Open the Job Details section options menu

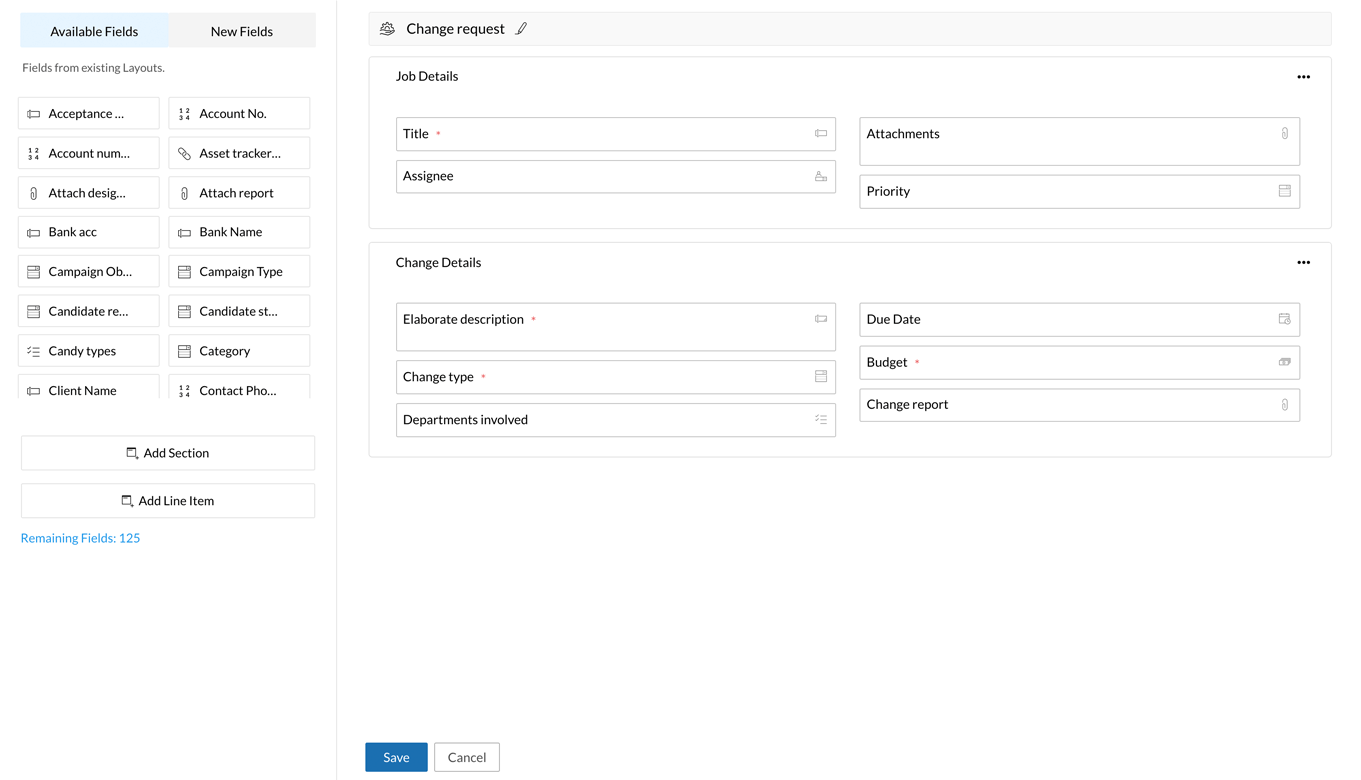pos(1303,77)
